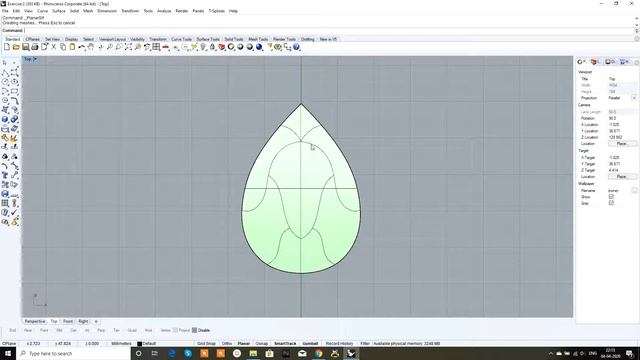This screenshot has height=360, width=640.
Task: Click the New file icon
Action: (7, 47)
